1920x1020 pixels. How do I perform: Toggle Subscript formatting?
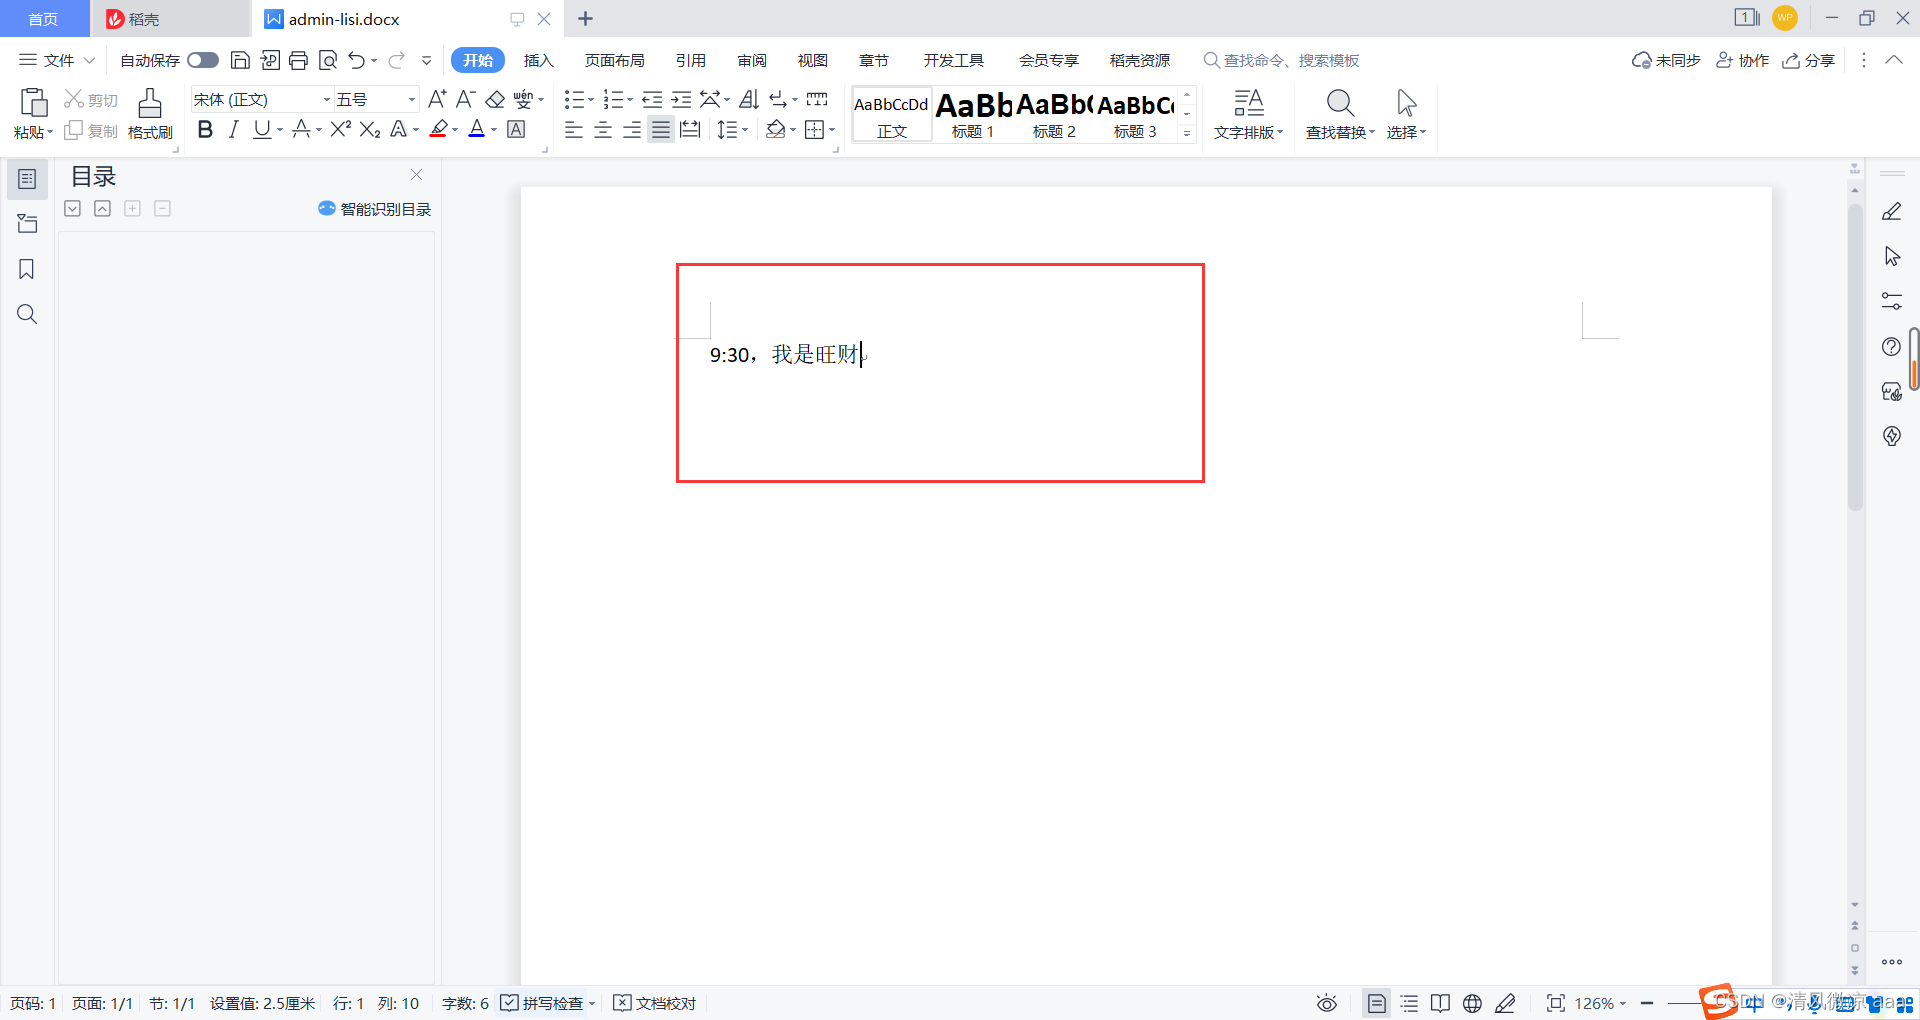370,129
